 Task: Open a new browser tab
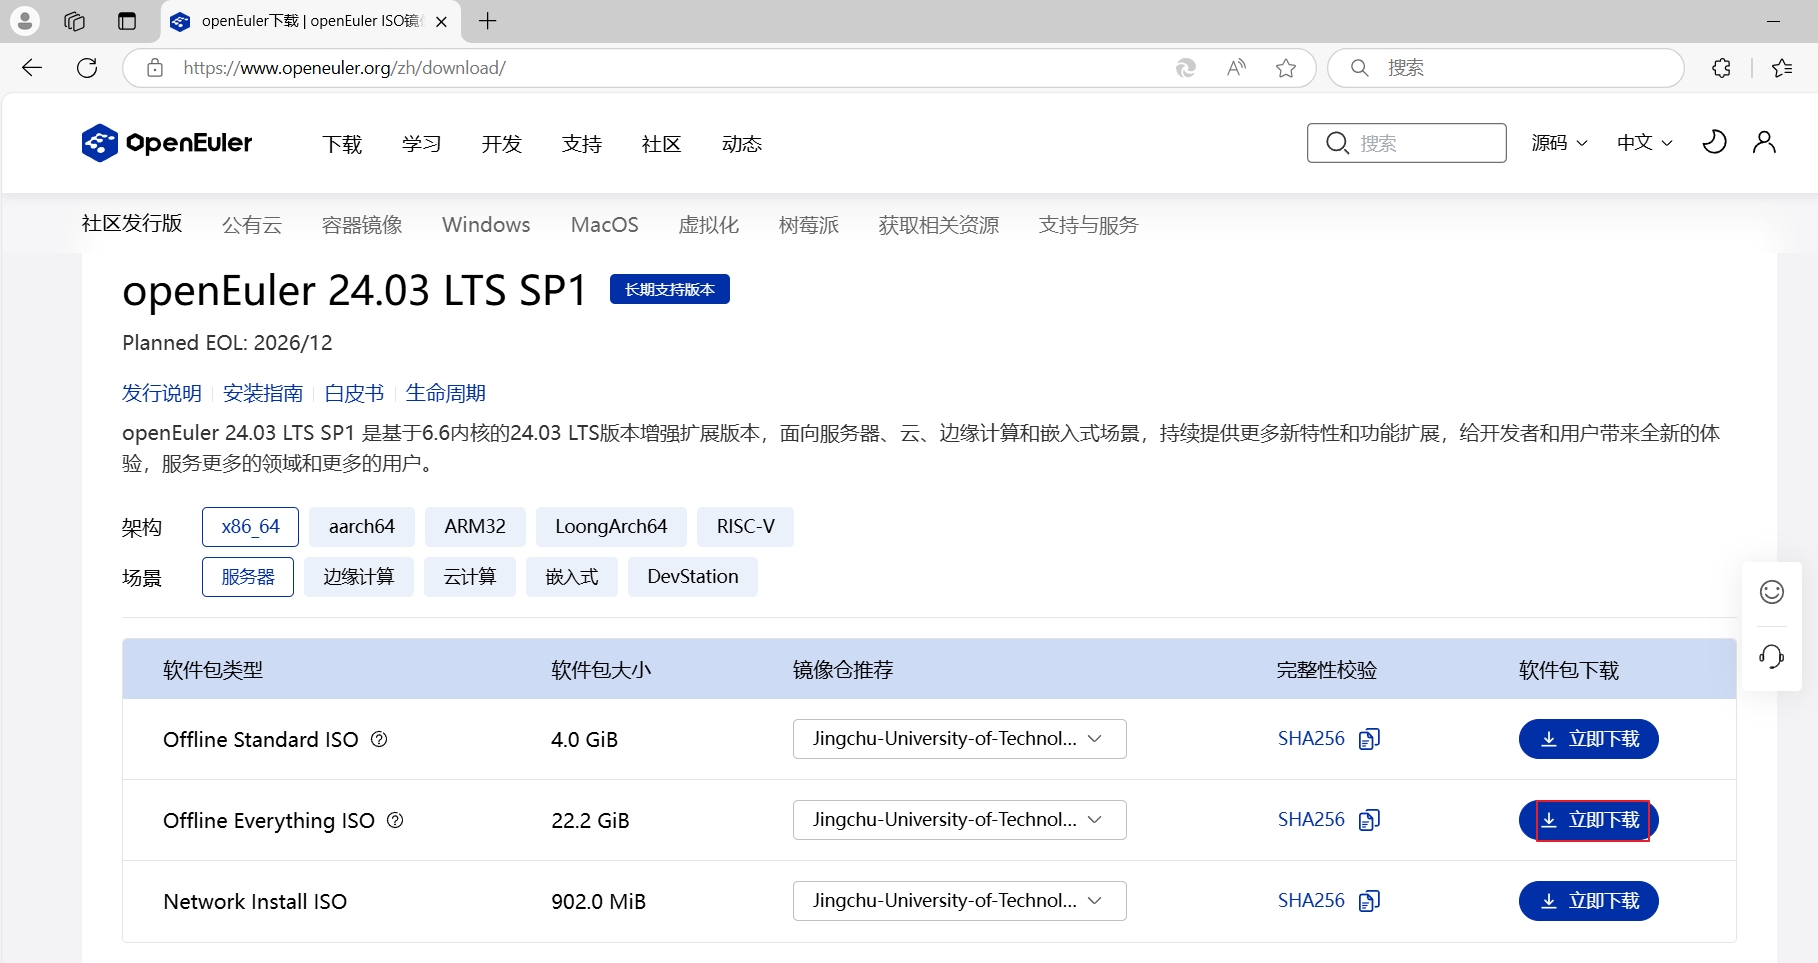click(x=488, y=21)
